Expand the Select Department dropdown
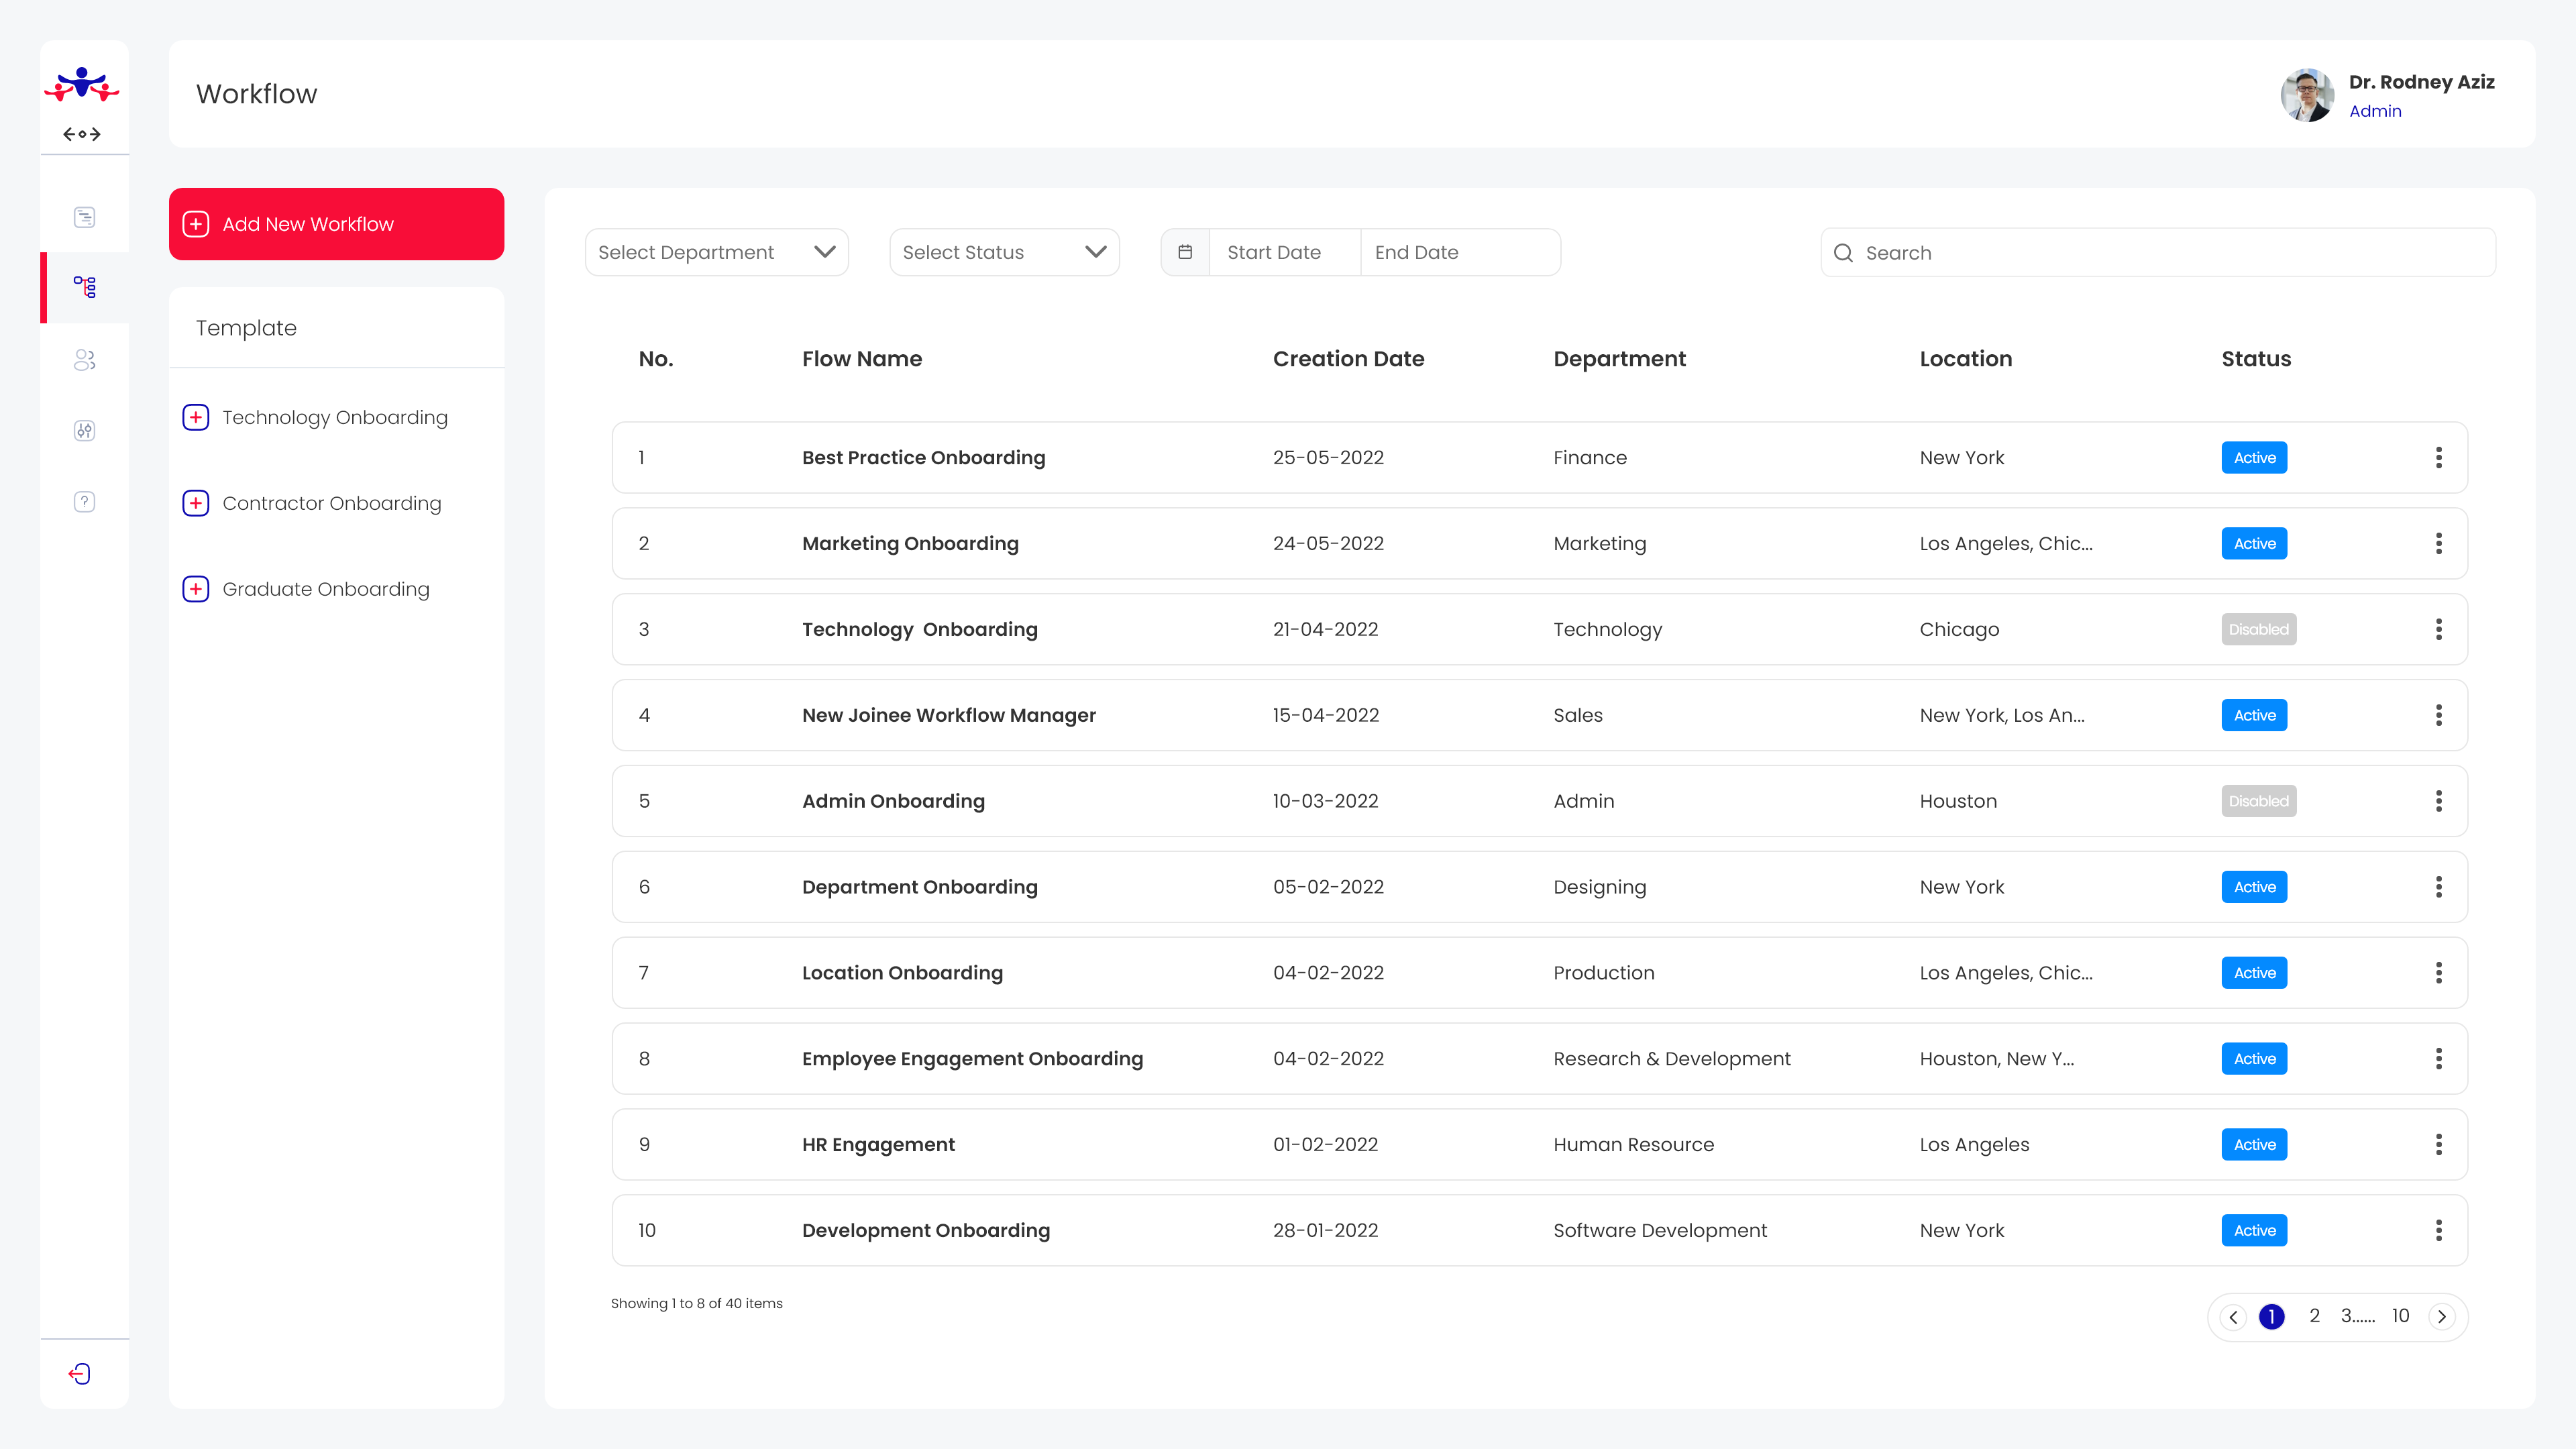The image size is (2576, 1449). (716, 252)
